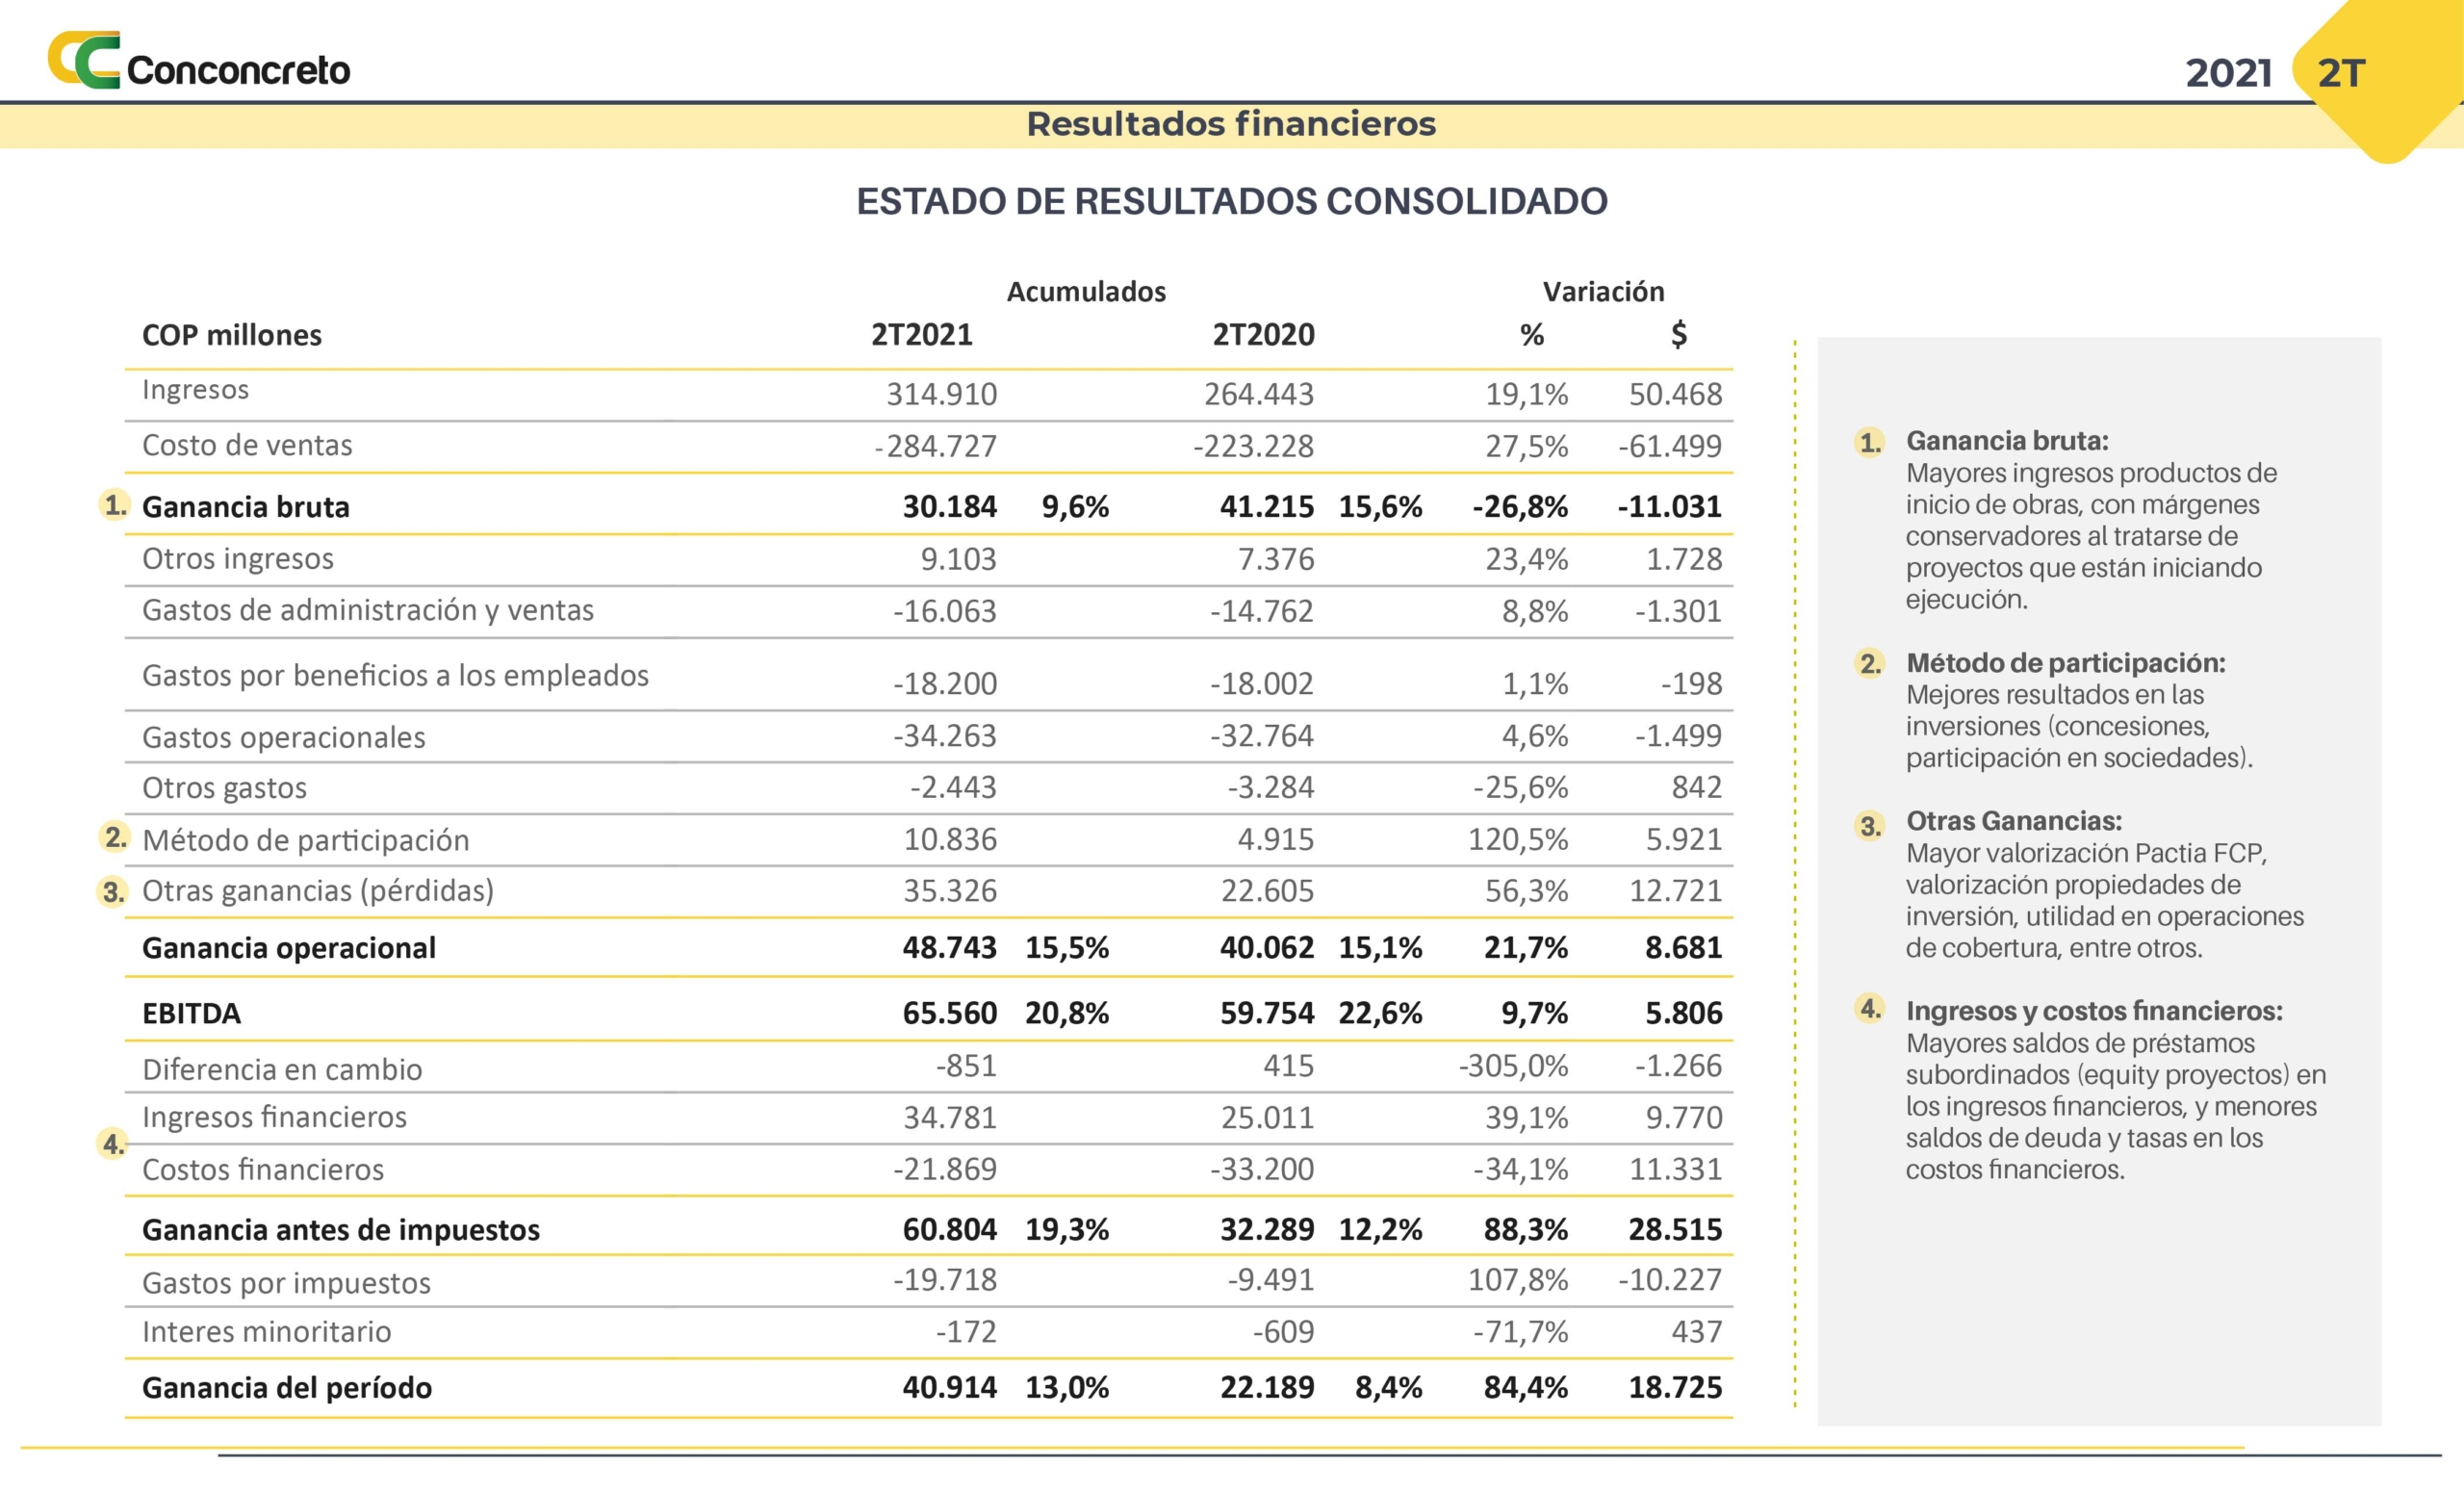2464x1492 pixels.
Task: Click number 1 badge in Ganancia bruta note
Action: click(1869, 443)
